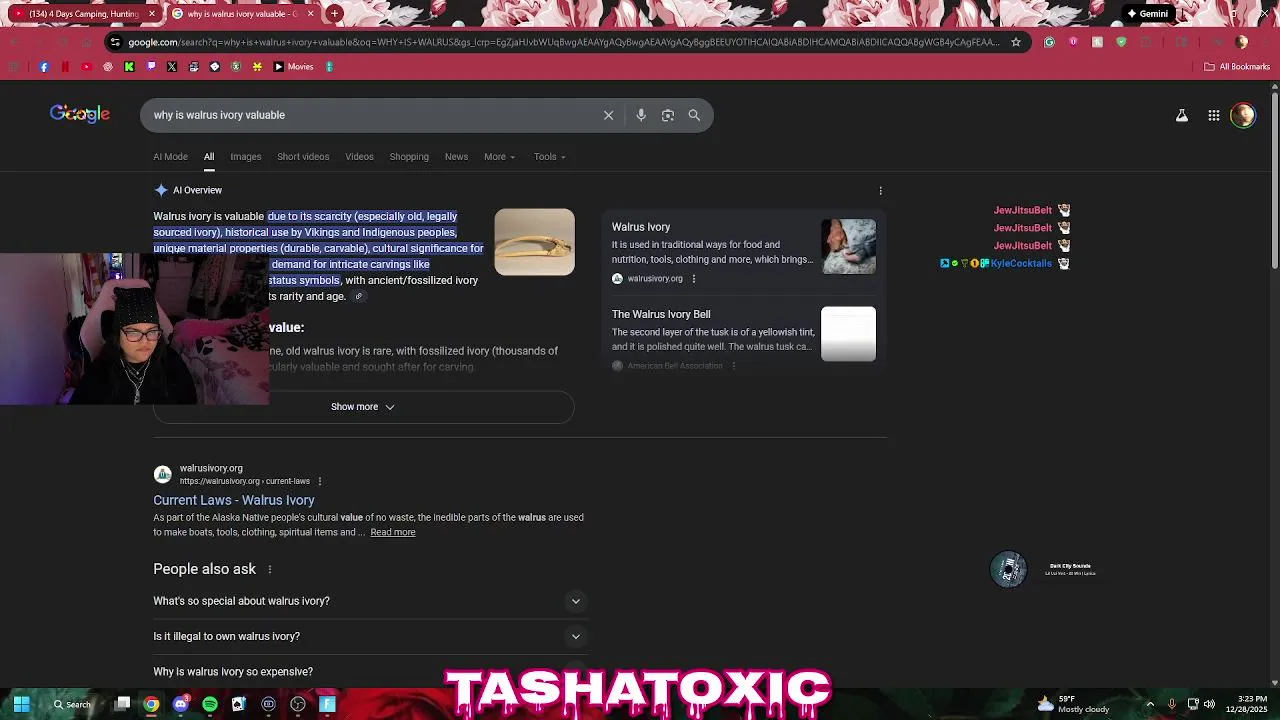Start voice search with the microphone icon
1280x720 pixels.
(x=641, y=115)
